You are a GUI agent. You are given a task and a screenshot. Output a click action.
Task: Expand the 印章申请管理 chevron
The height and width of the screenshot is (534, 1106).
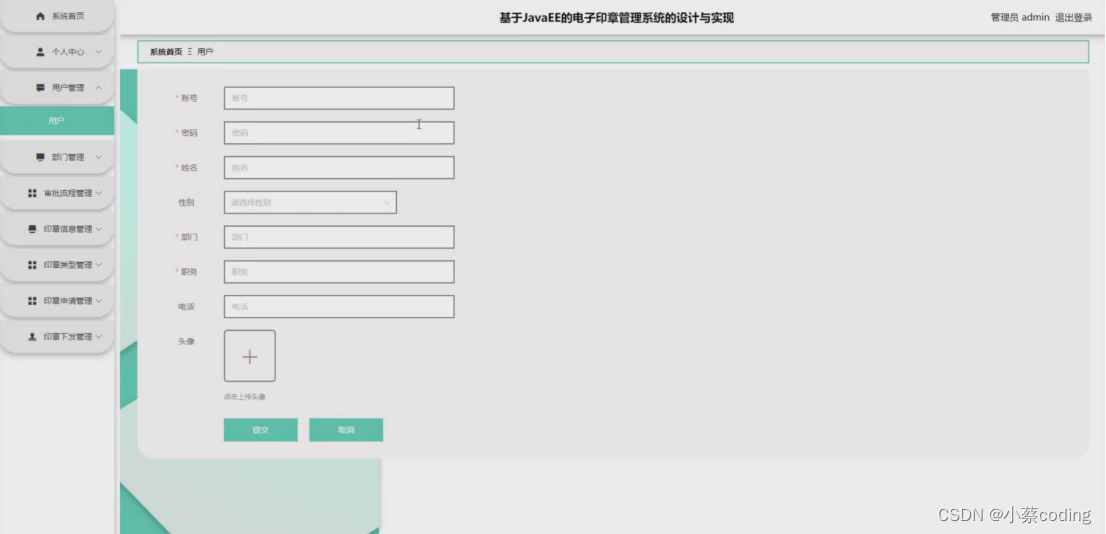[99, 301]
